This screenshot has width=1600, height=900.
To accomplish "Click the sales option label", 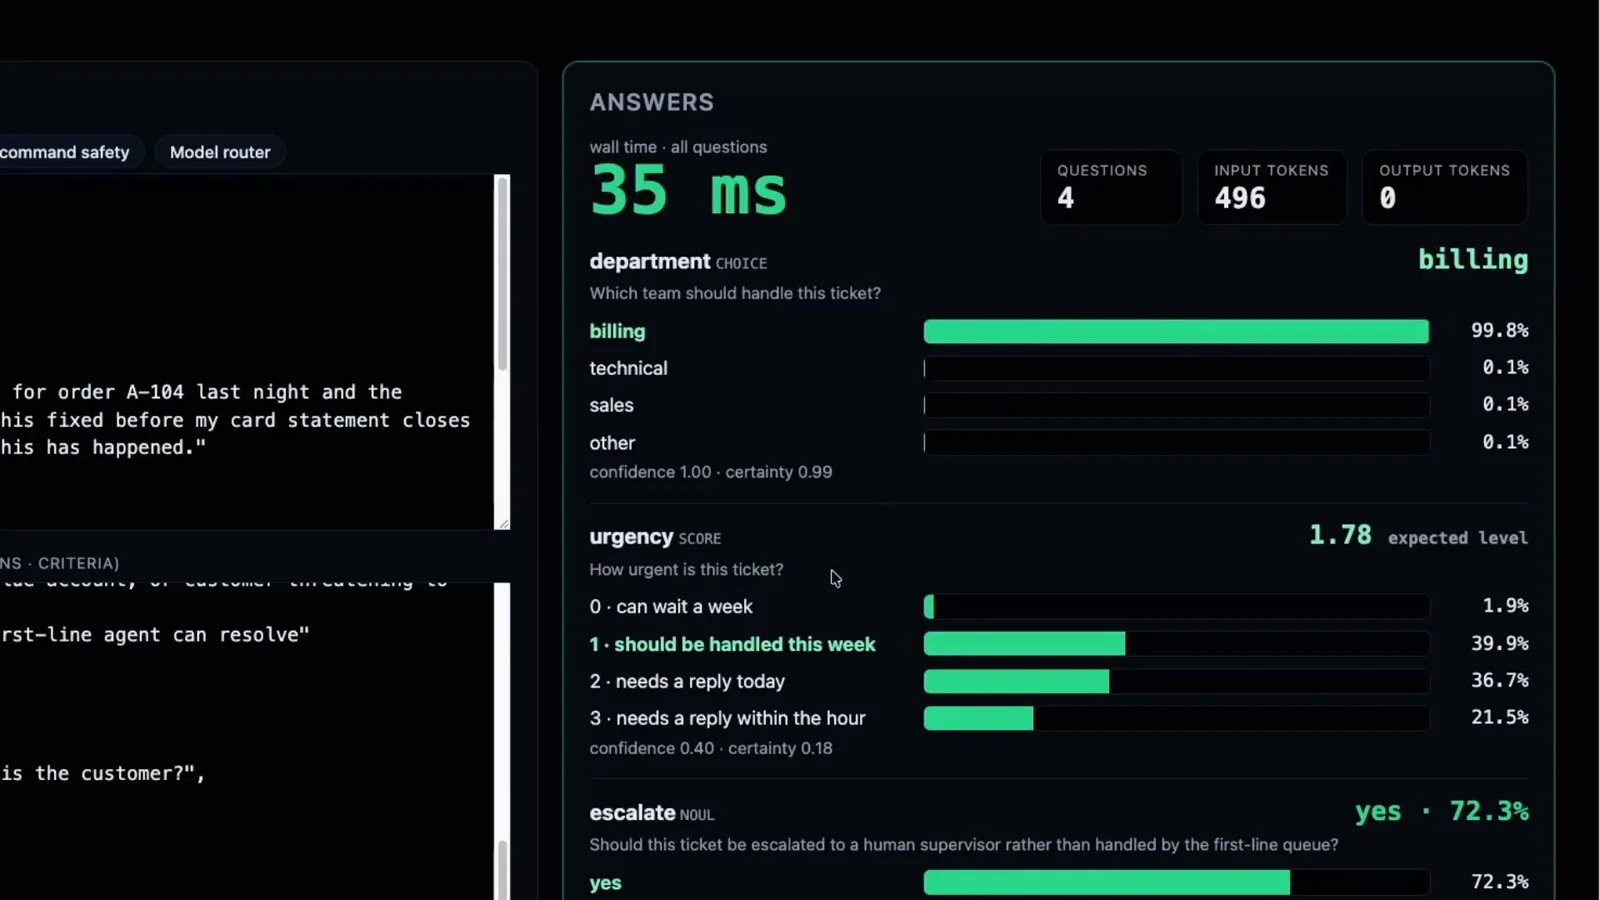I will pyautogui.click(x=611, y=405).
